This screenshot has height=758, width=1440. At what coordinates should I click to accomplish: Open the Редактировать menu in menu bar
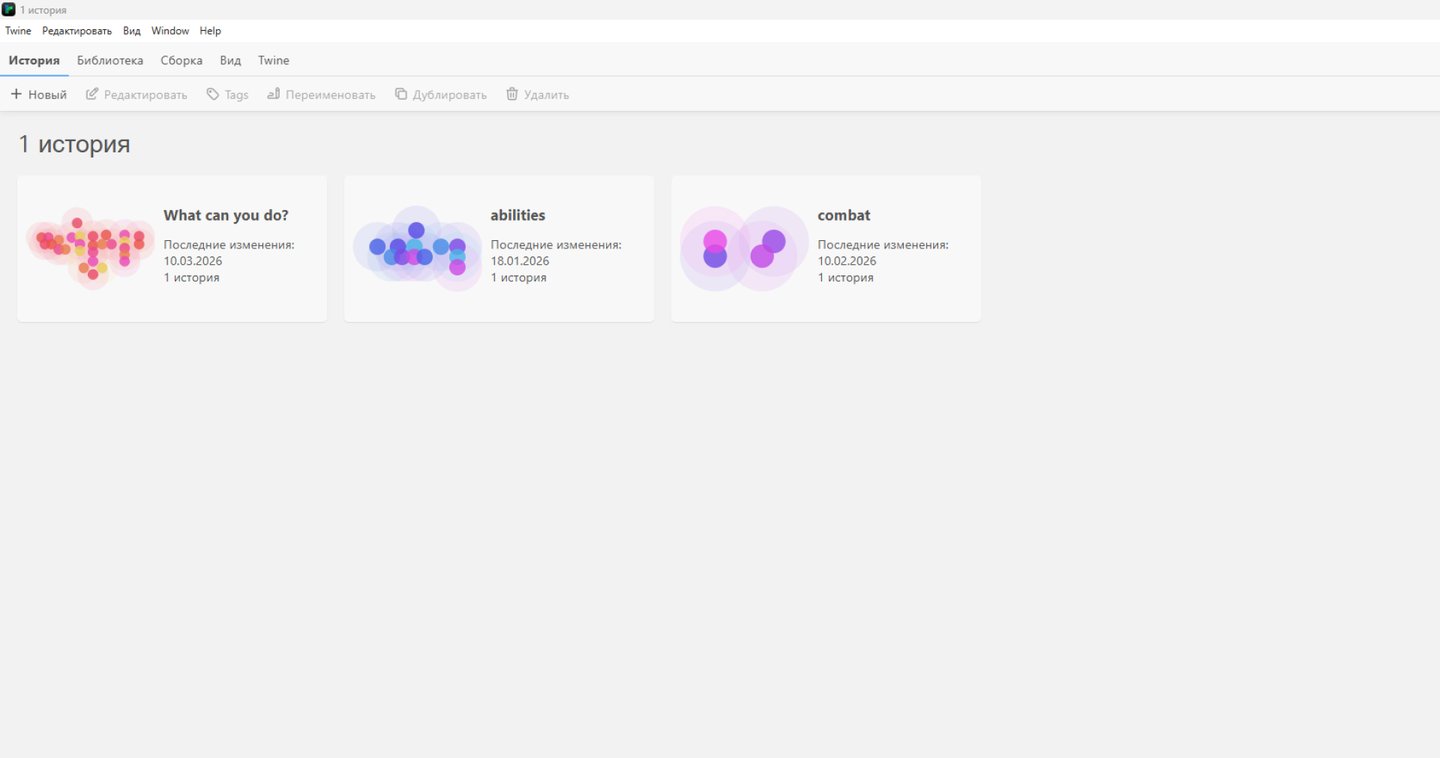coord(77,31)
